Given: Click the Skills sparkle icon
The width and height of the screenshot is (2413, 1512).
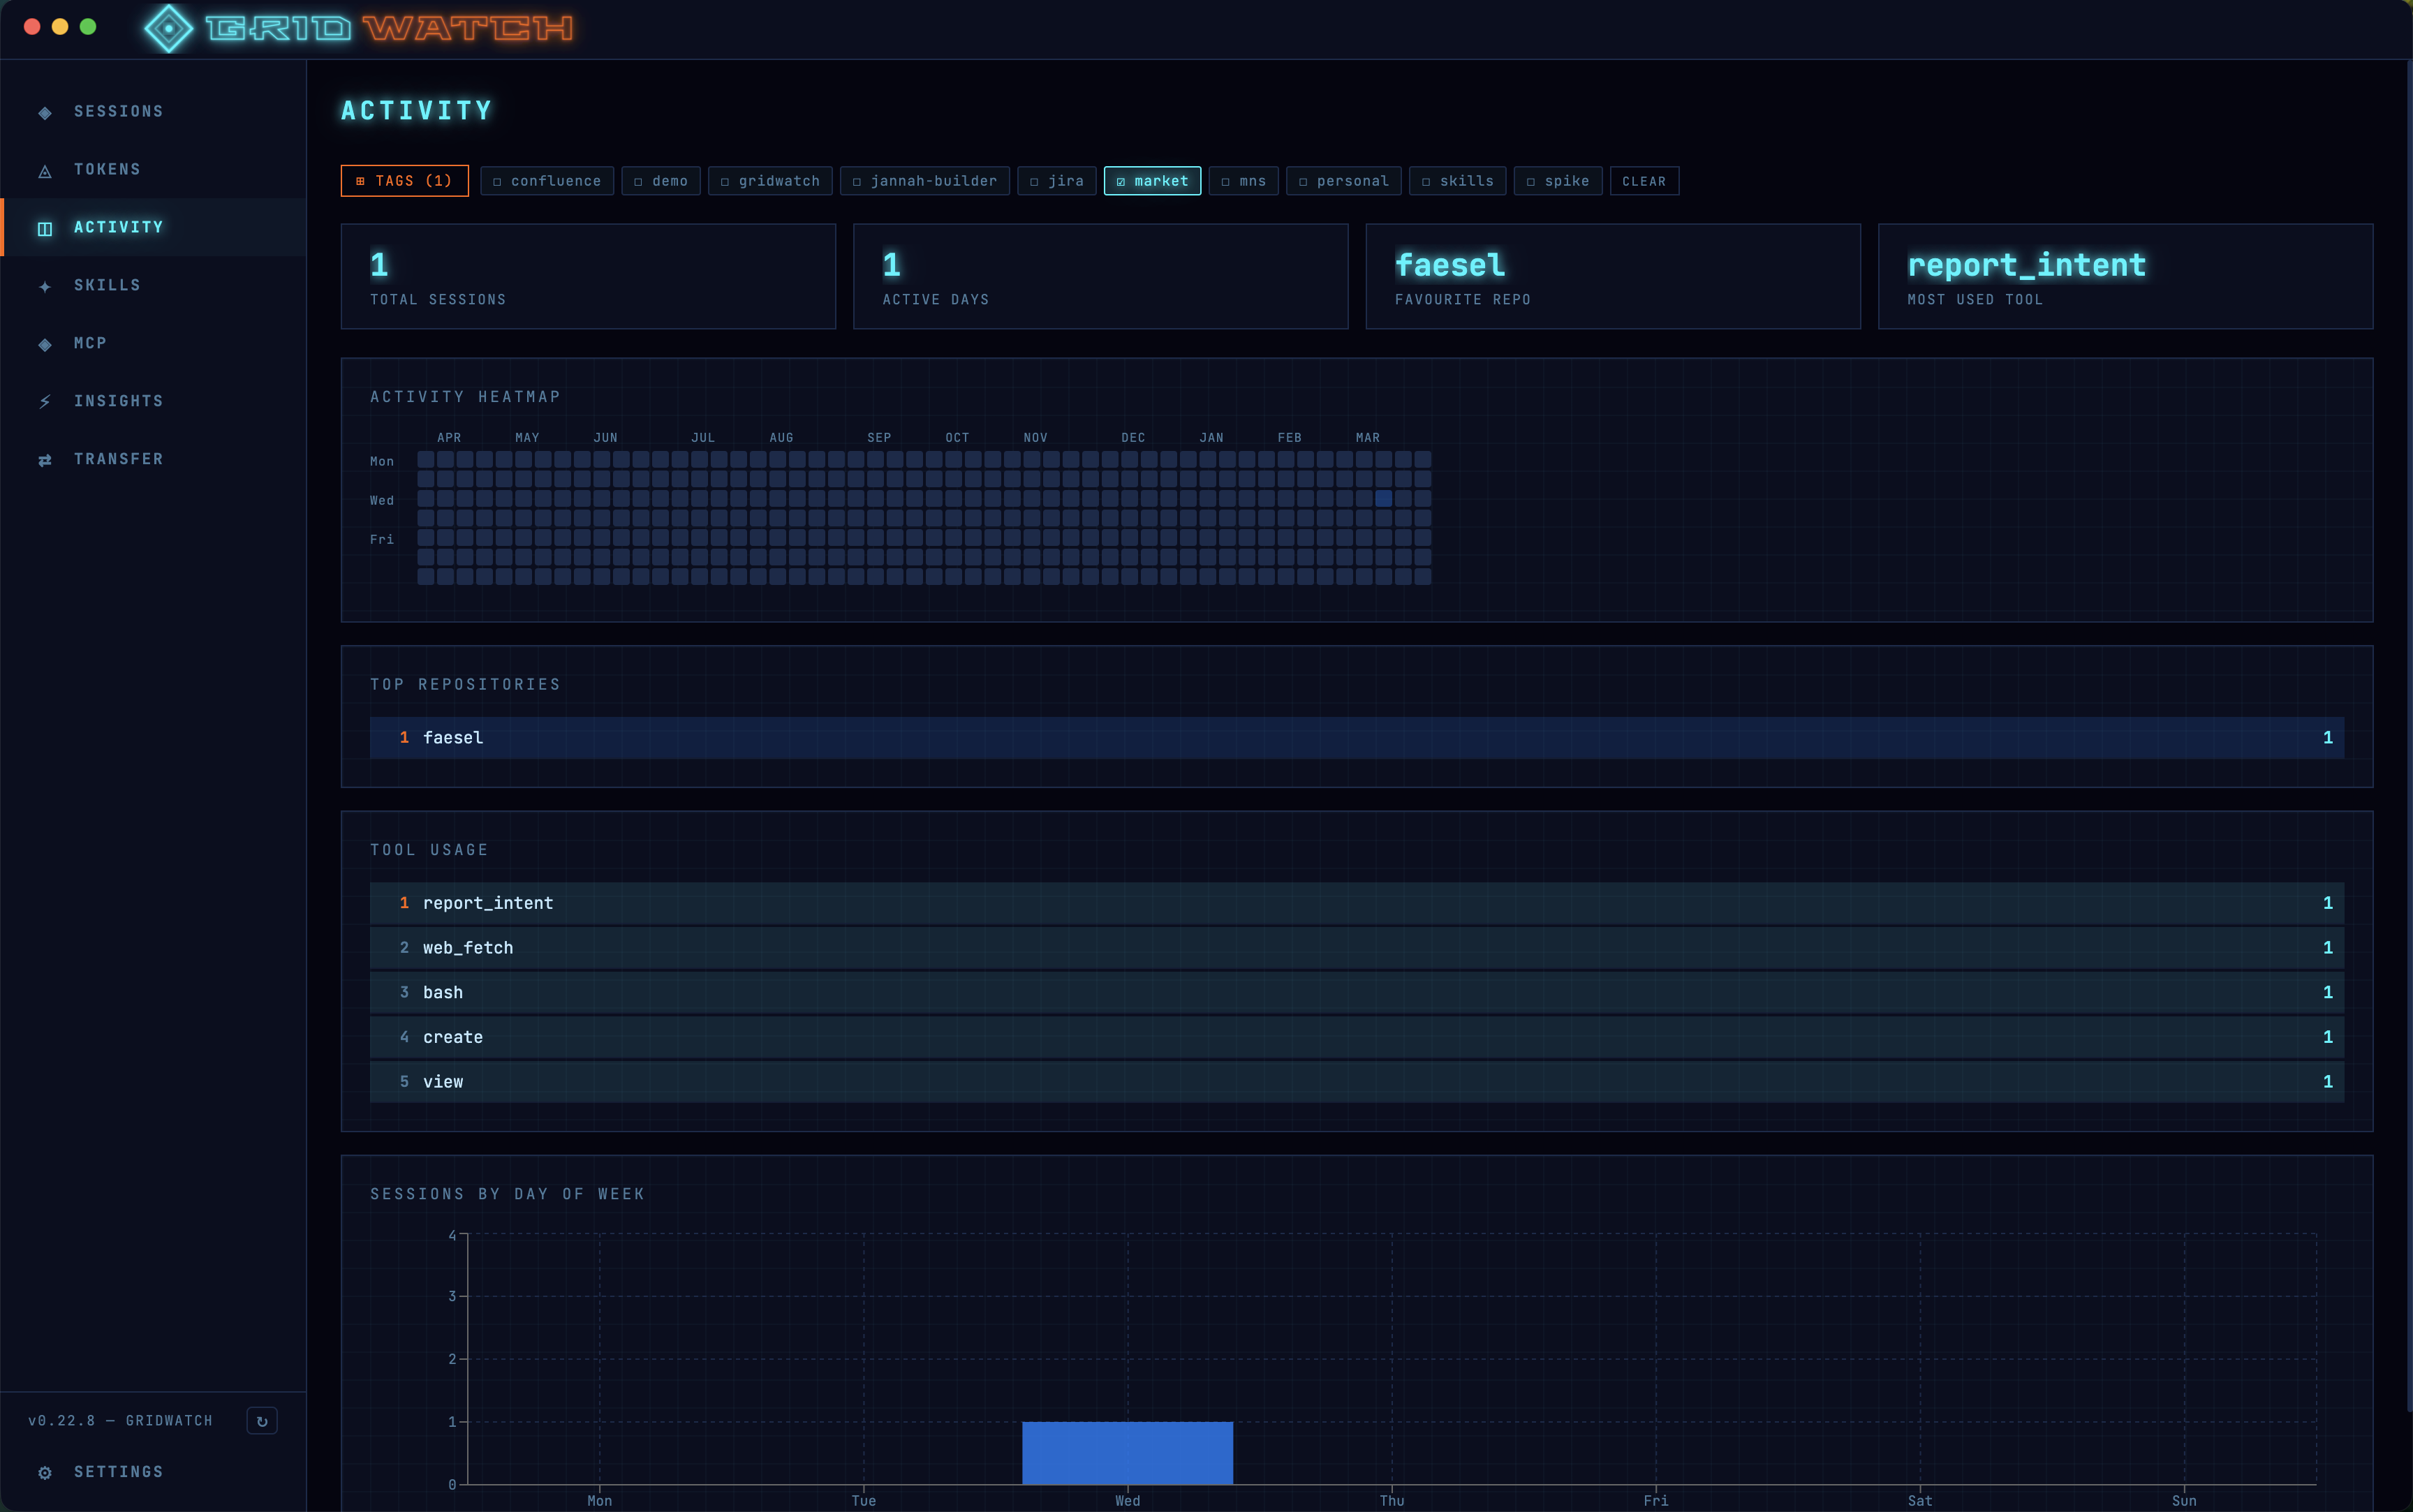Looking at the screenshot, I should [45, 286].
